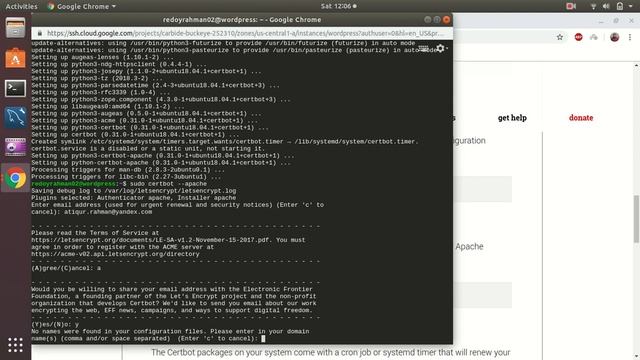Click the 'Plugins selected: Authenticator apache' line
This screenshot has height=360, width=640.
click(134, 198)
